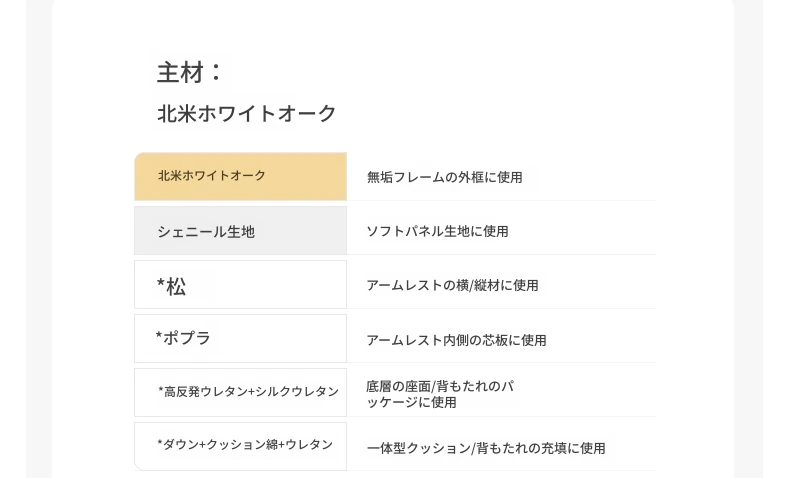
Task: Click the 一体型クッション/背もたれの充填に使用 description
Action: [485, 448]
